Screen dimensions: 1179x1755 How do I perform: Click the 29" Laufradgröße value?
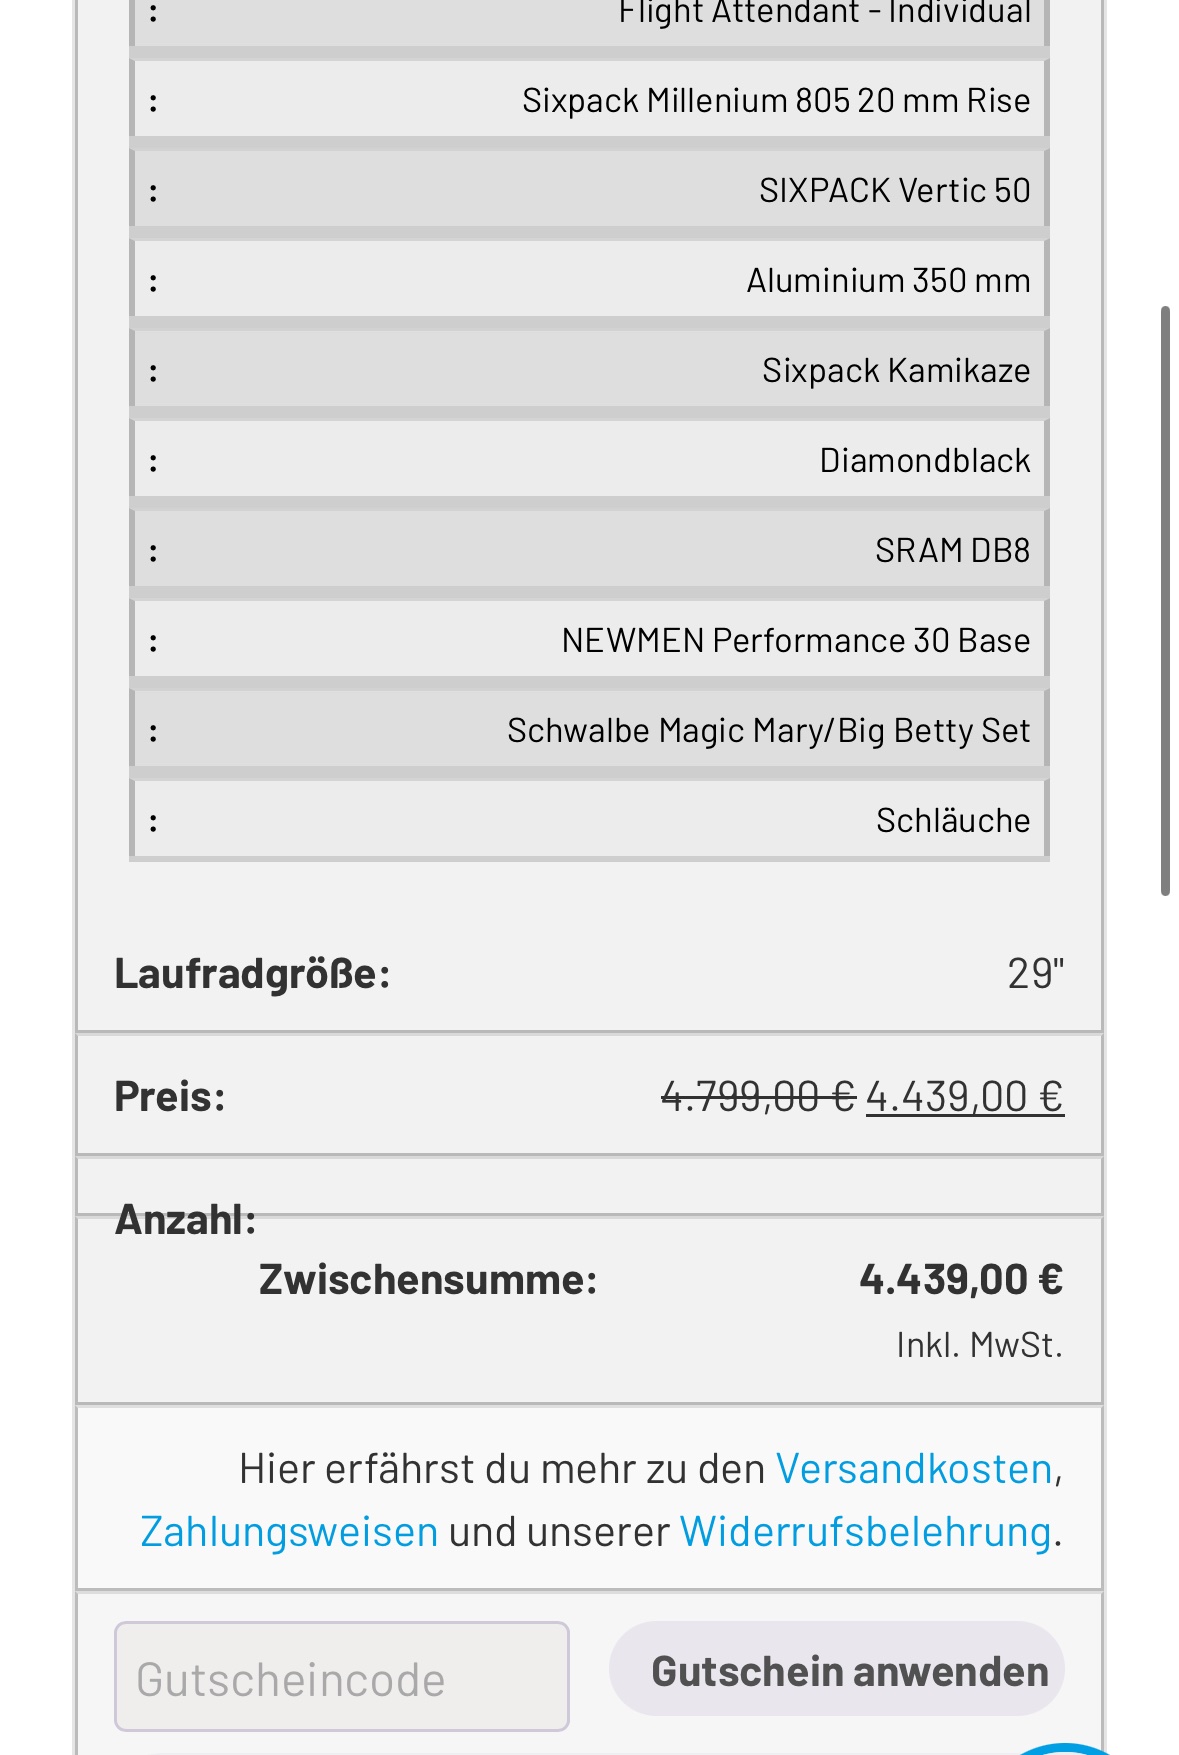[1035, 973]
